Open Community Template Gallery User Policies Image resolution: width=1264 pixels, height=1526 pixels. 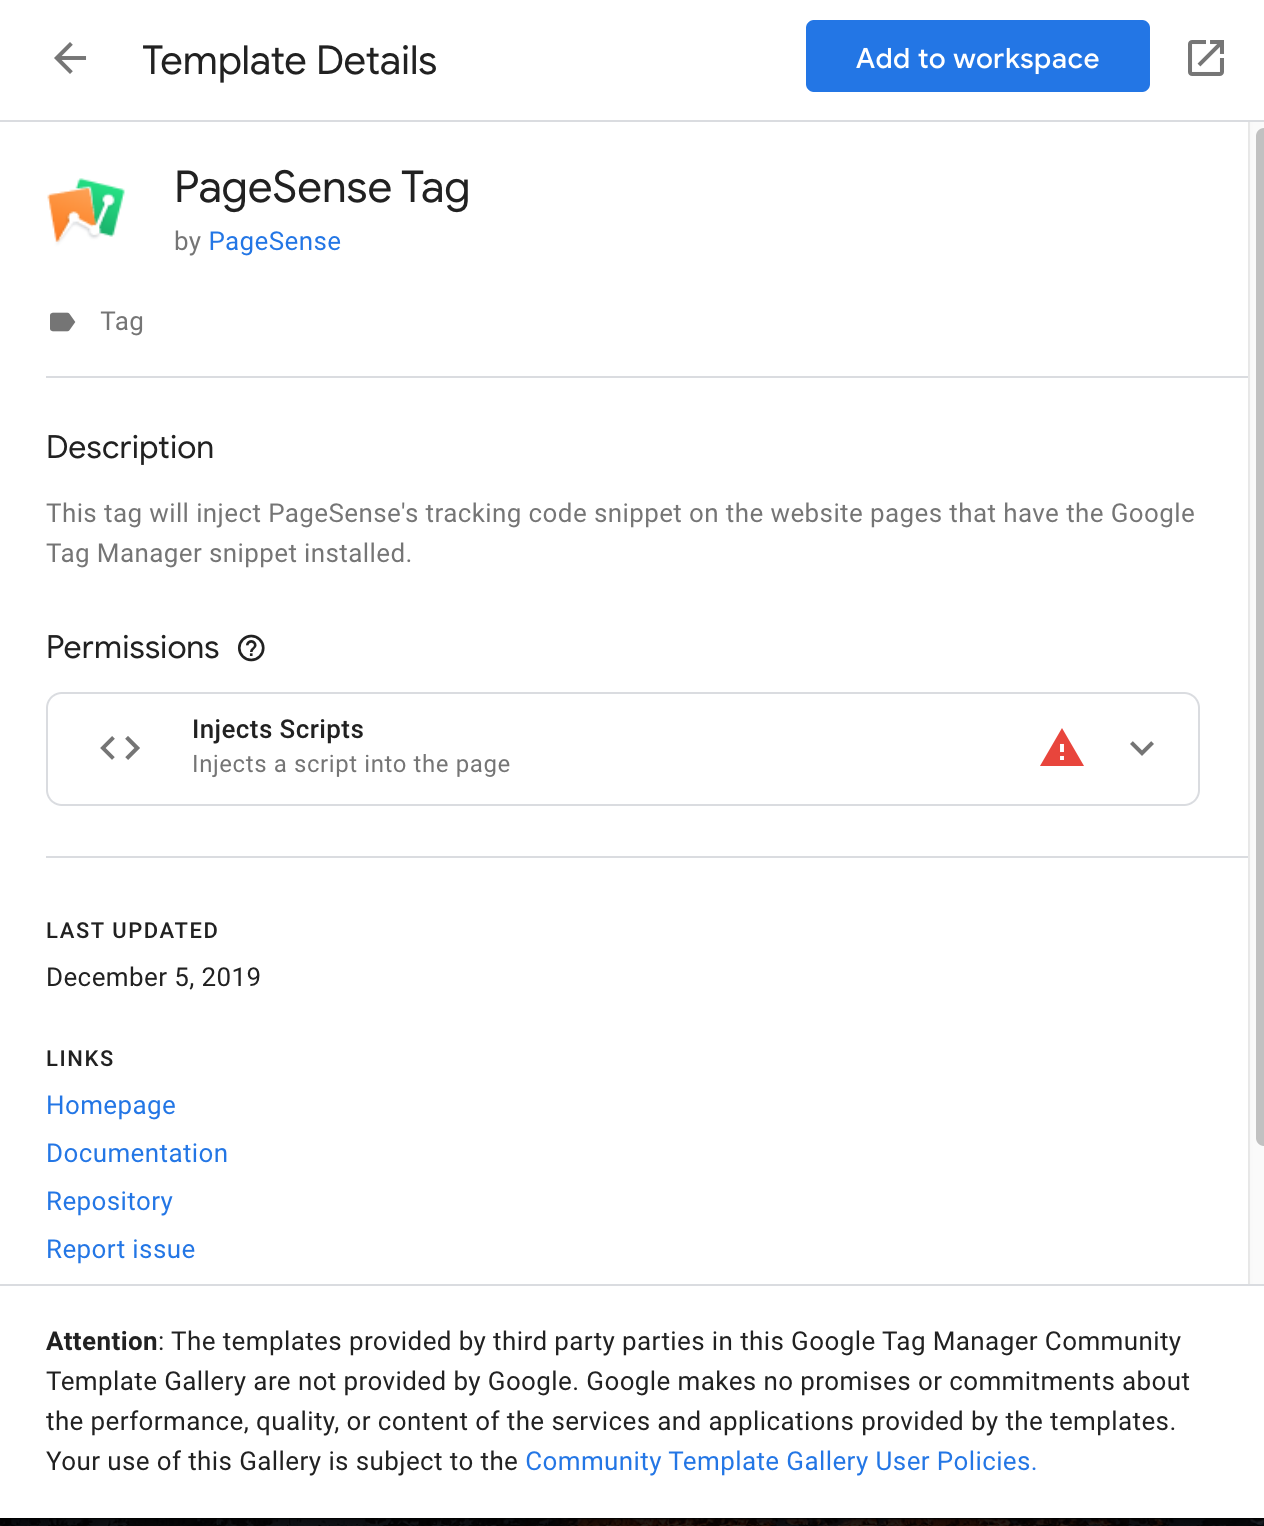click(x=780, y=1461)
